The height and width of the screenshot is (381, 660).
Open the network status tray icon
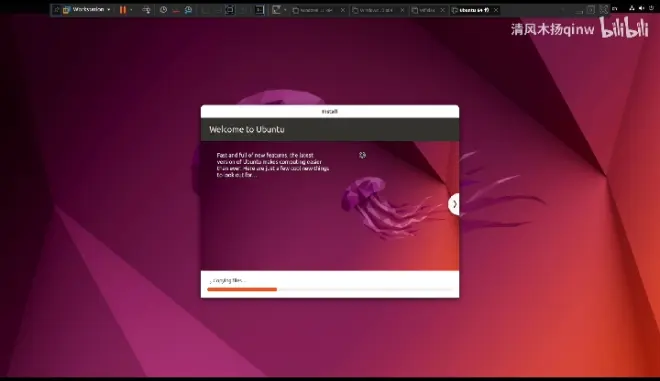tap(632, 8)
